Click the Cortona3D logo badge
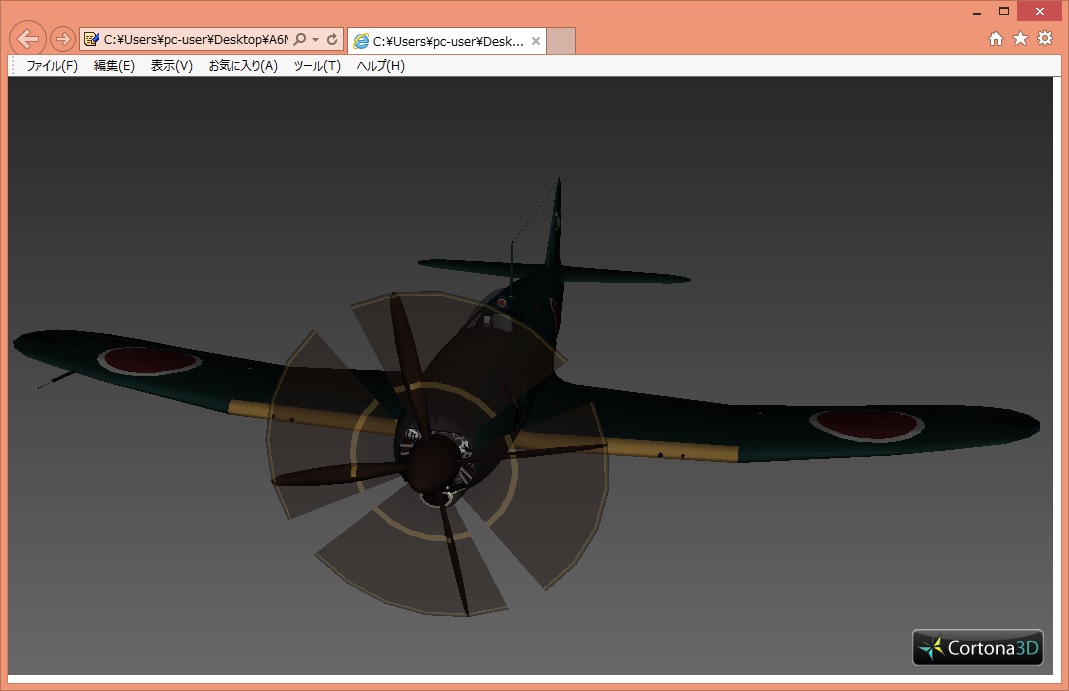 click(977, 648)
